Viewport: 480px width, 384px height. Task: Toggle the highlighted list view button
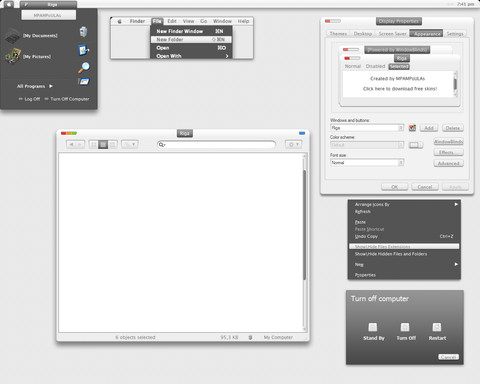[x=103, y=144]
